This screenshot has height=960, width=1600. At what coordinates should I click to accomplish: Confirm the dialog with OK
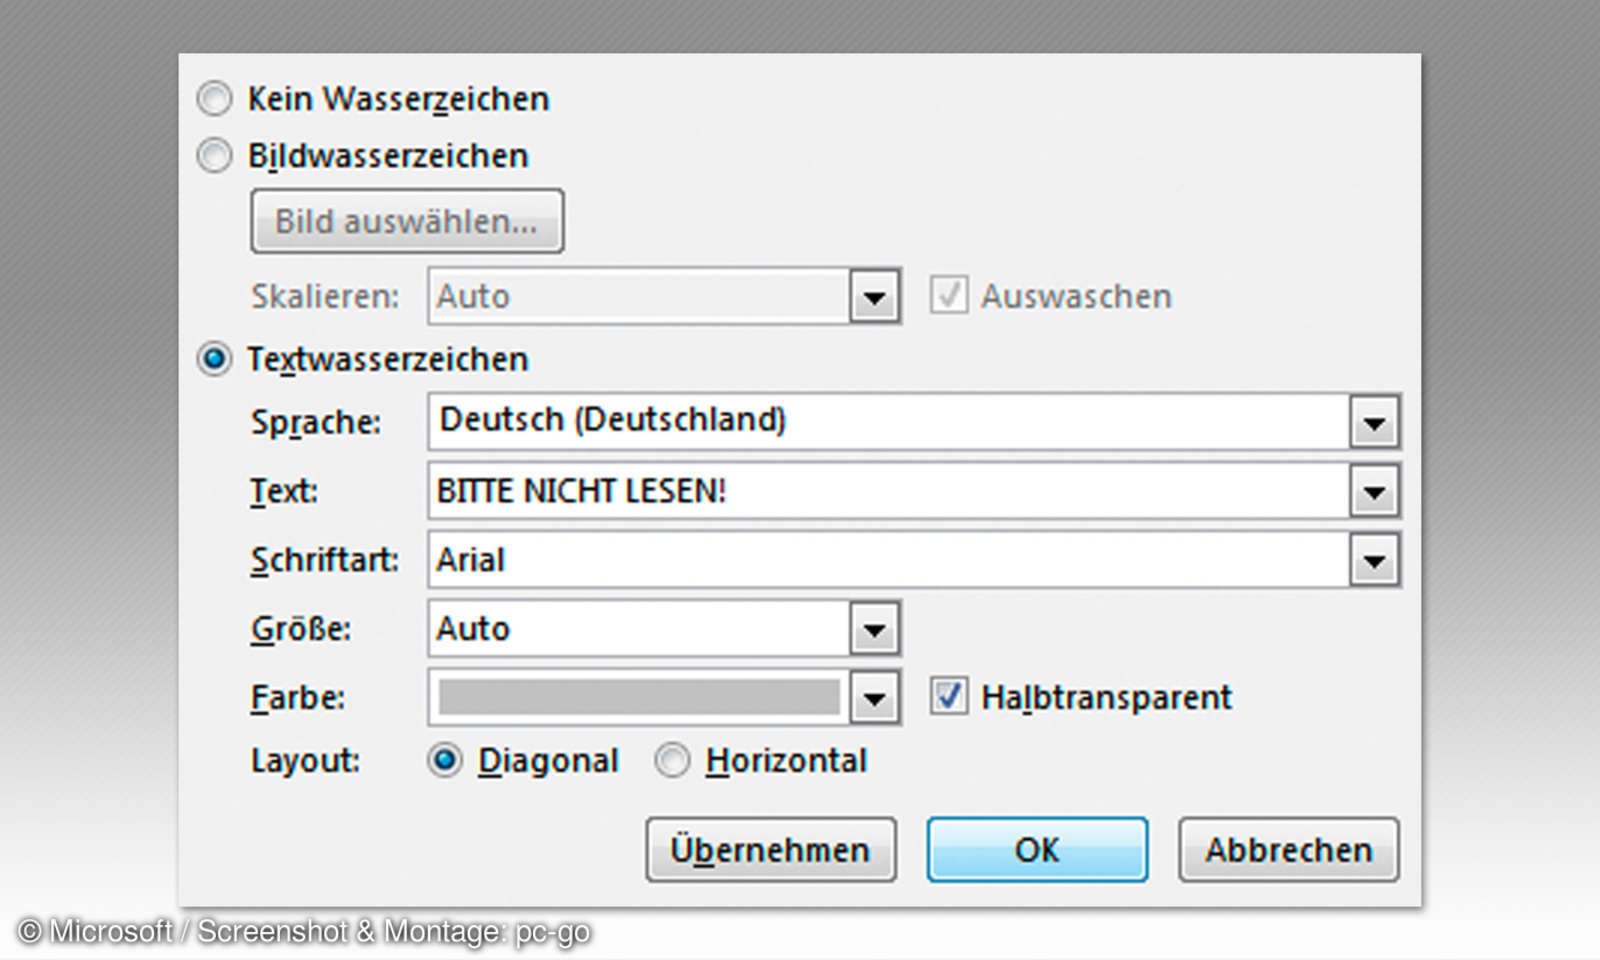click(1036, 849)
